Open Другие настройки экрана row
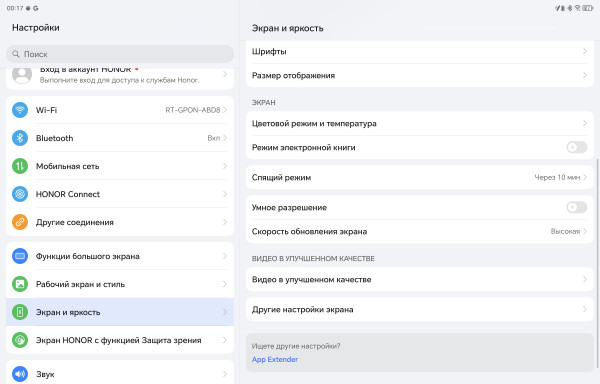The image size is (600, 384). pos(419,309)
